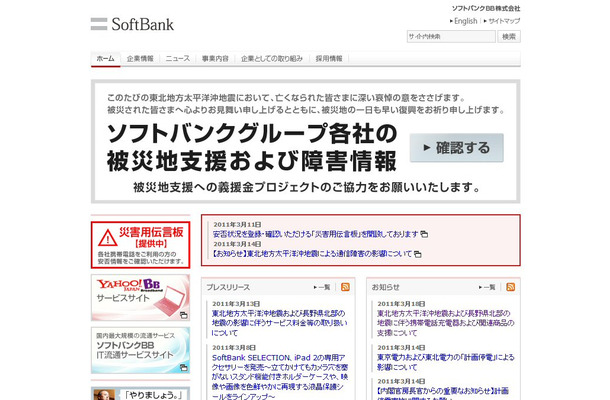Click the disaster warning triangle icon
Image resolution: width=610 pixels, height=400 pixels.
(x=108, y=237)
